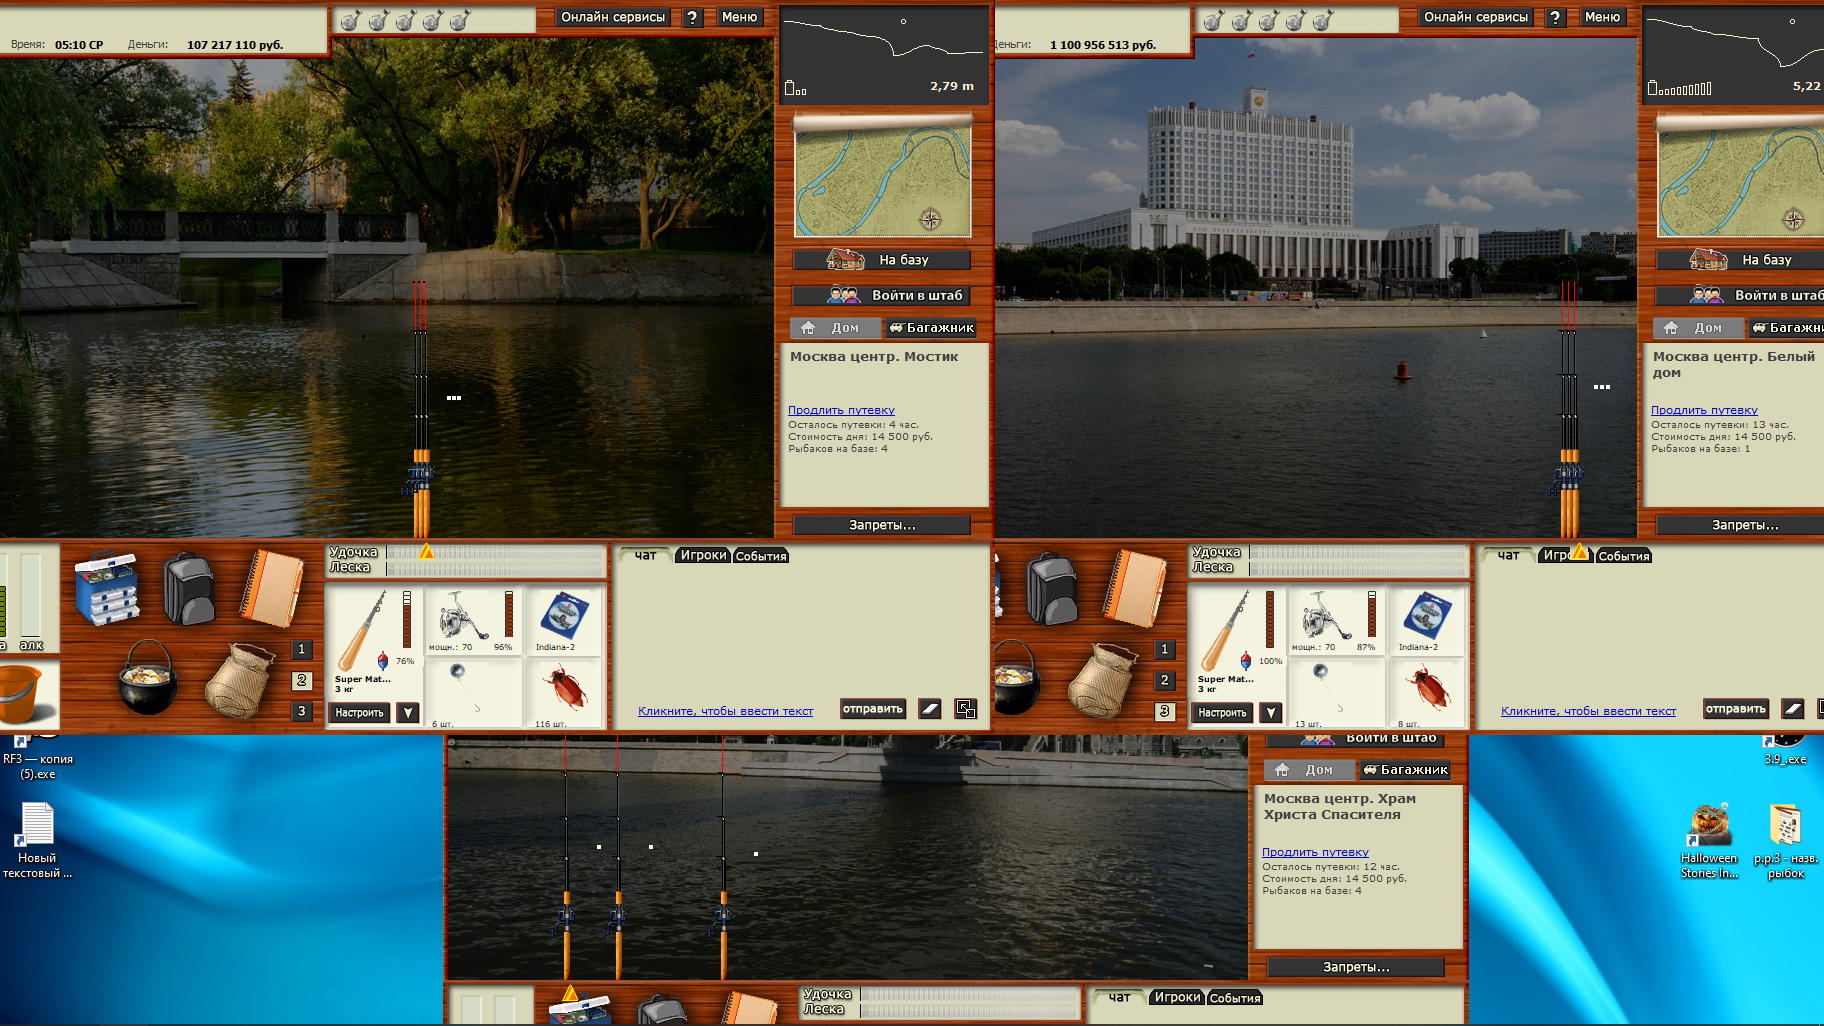
Task: Open the Меню dropdown in Мостик window
Action: tap(740, 17)
